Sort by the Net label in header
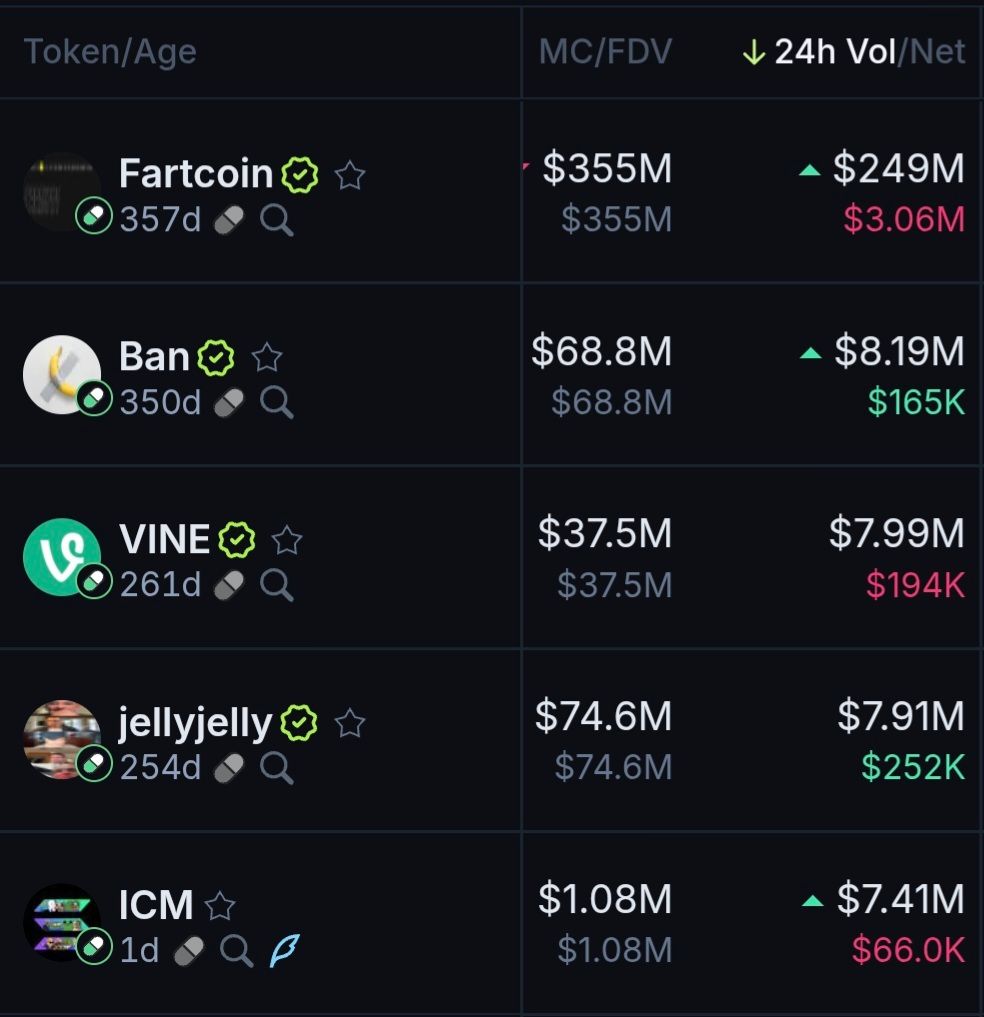The width and height of the screenshot is (984, 1017). tap(938, 52)
